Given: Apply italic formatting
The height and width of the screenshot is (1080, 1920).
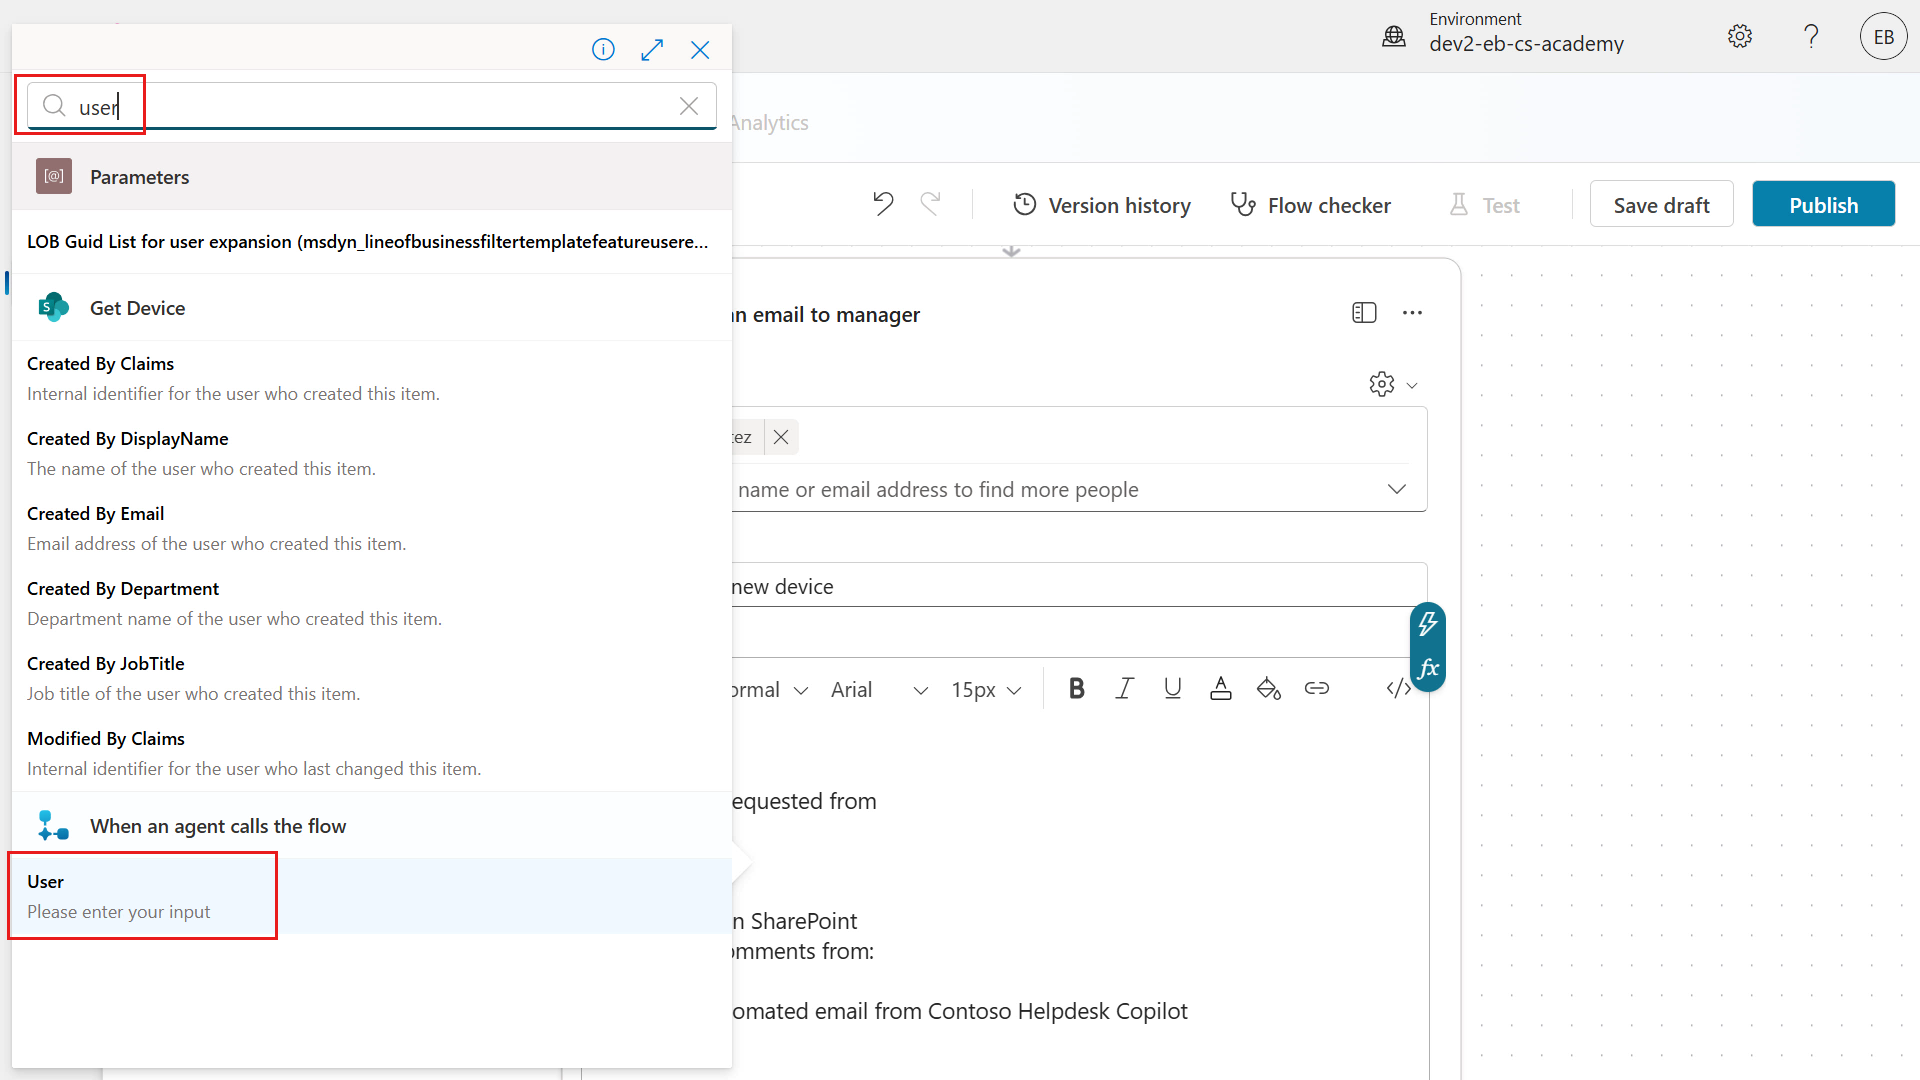Looking at the screenshot, I should 1124,688.
